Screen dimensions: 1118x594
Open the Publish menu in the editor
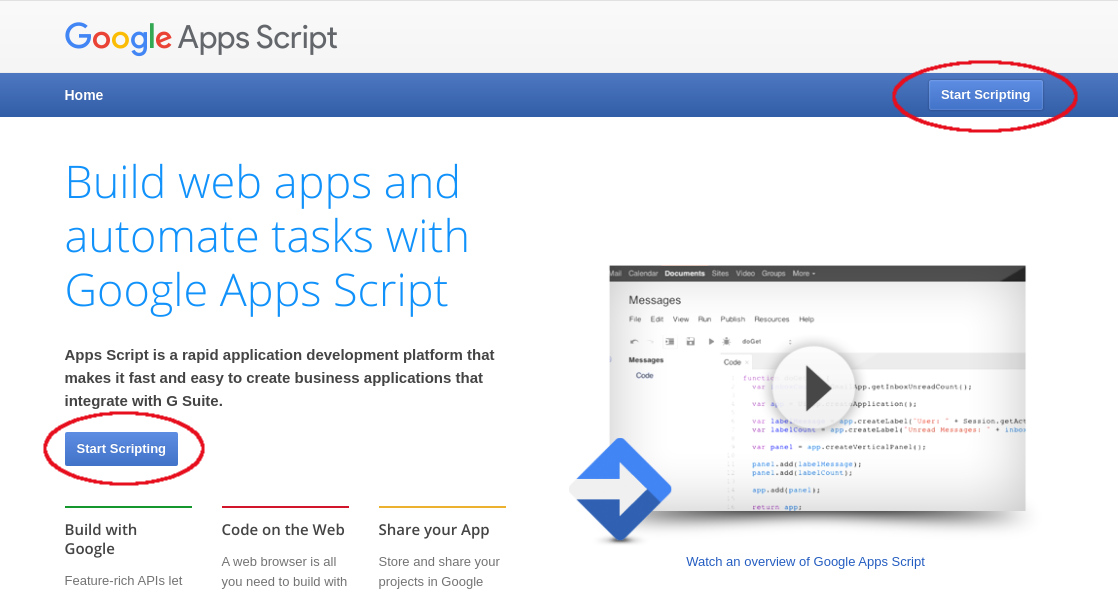(733, 319)
